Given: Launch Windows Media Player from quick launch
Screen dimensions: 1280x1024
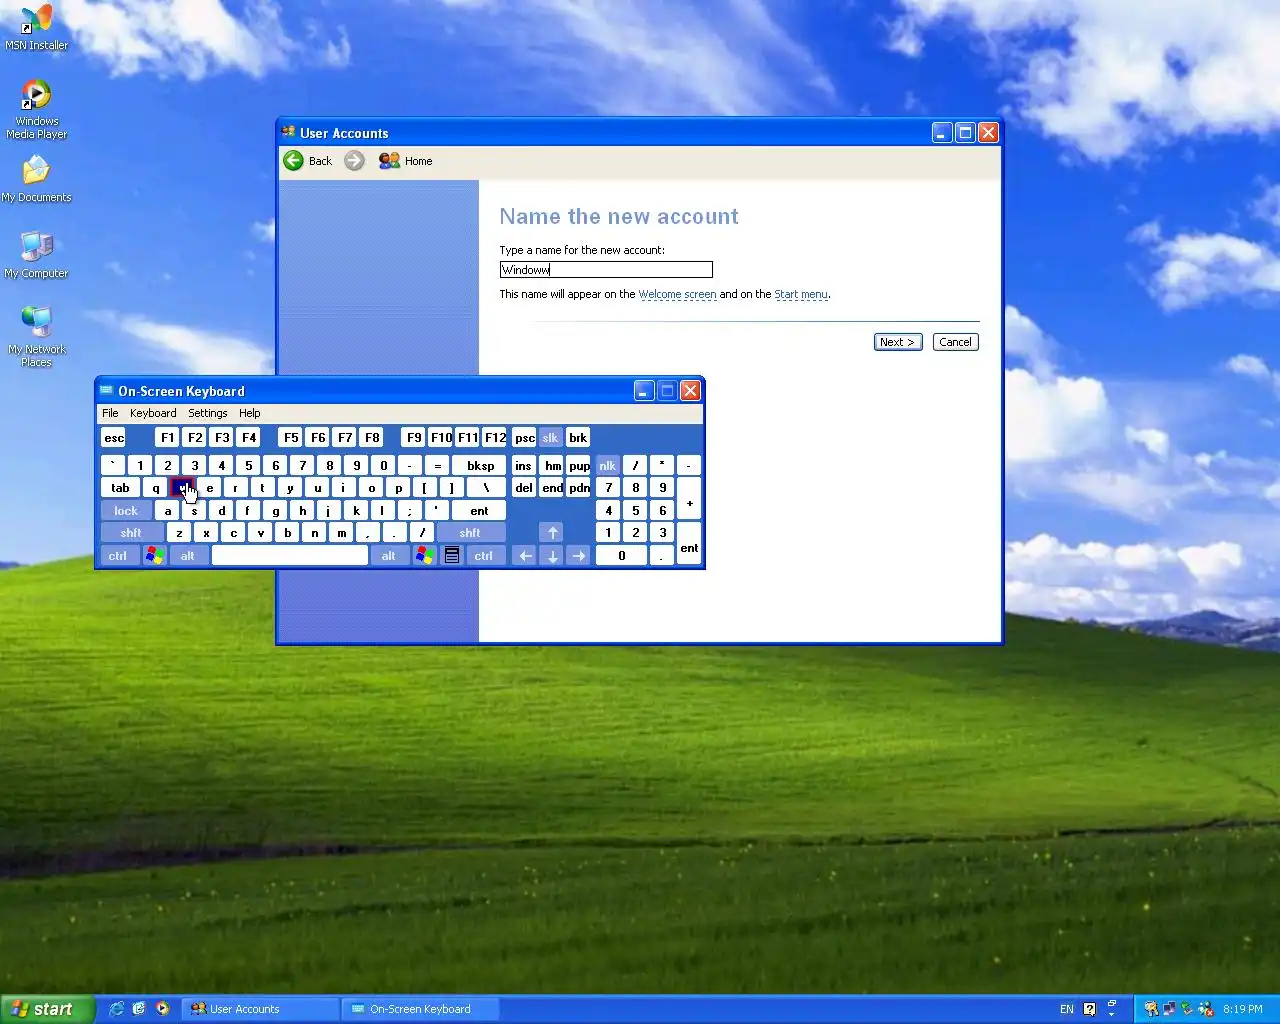Looking at the screenshot, I should (x=162, y=1009).
